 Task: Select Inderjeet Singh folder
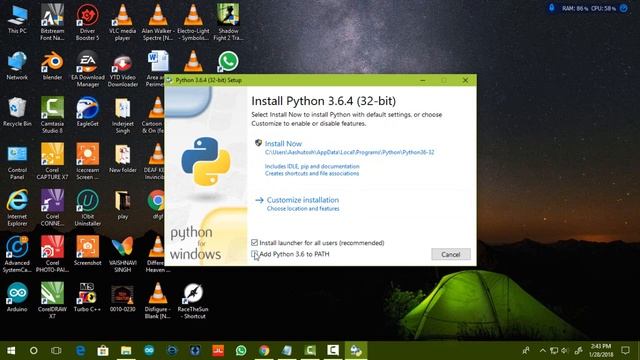[122, 115]
